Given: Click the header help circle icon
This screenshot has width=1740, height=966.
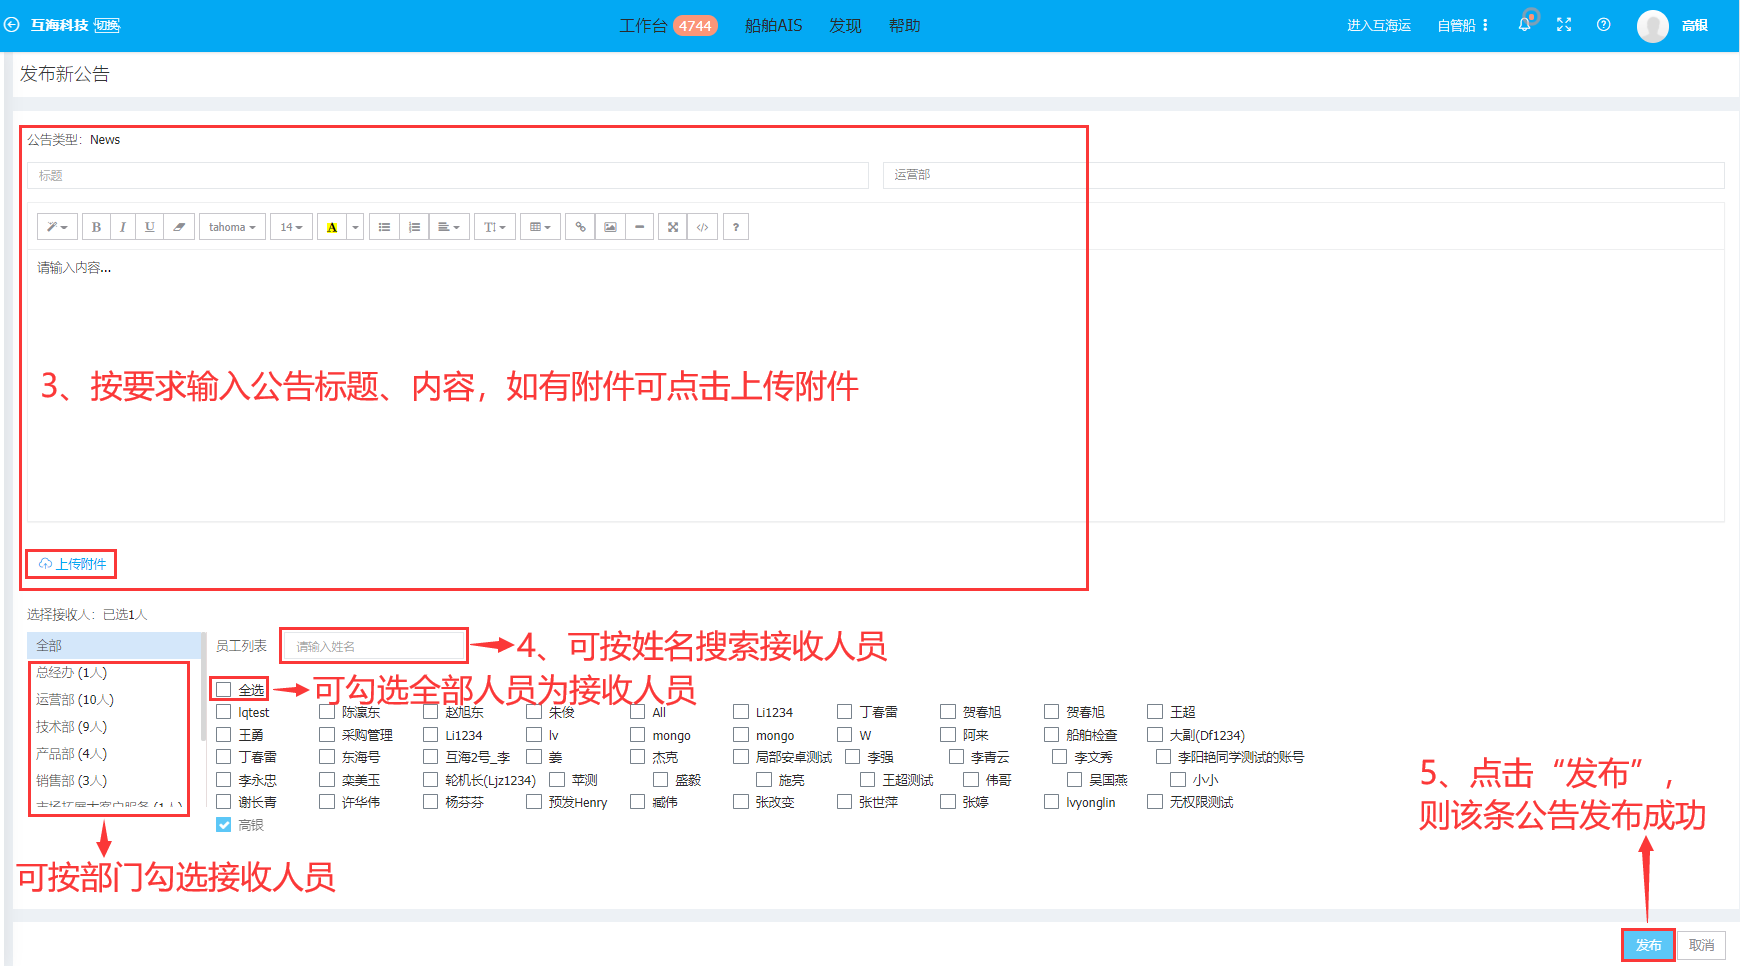Looking at the screenshot, I should pos(1604,25).
